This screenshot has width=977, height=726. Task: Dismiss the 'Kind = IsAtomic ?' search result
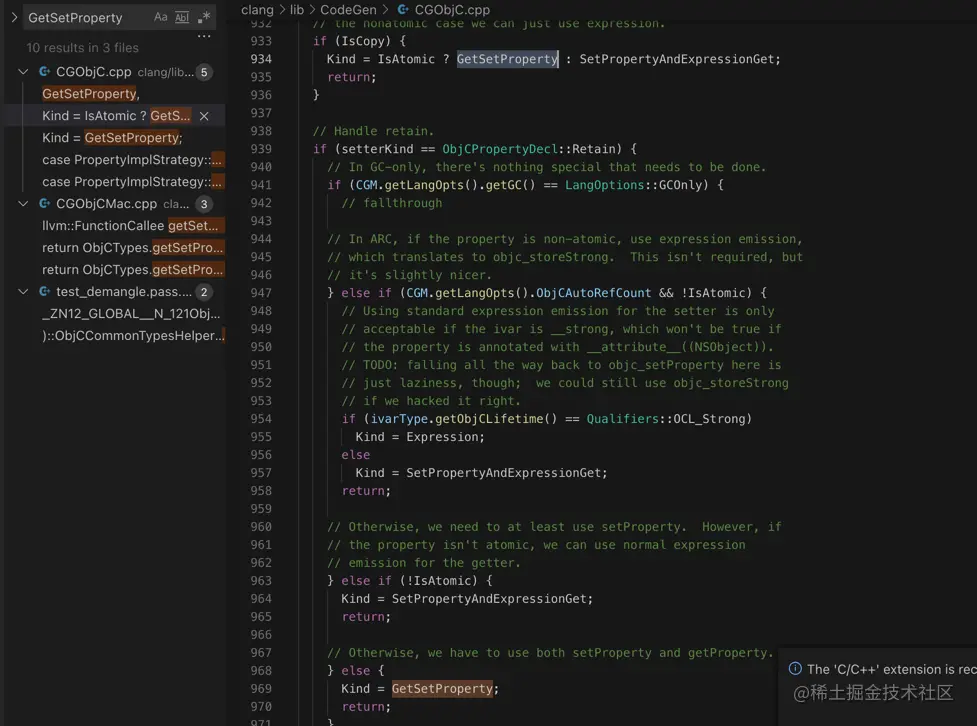click(204, 116)
